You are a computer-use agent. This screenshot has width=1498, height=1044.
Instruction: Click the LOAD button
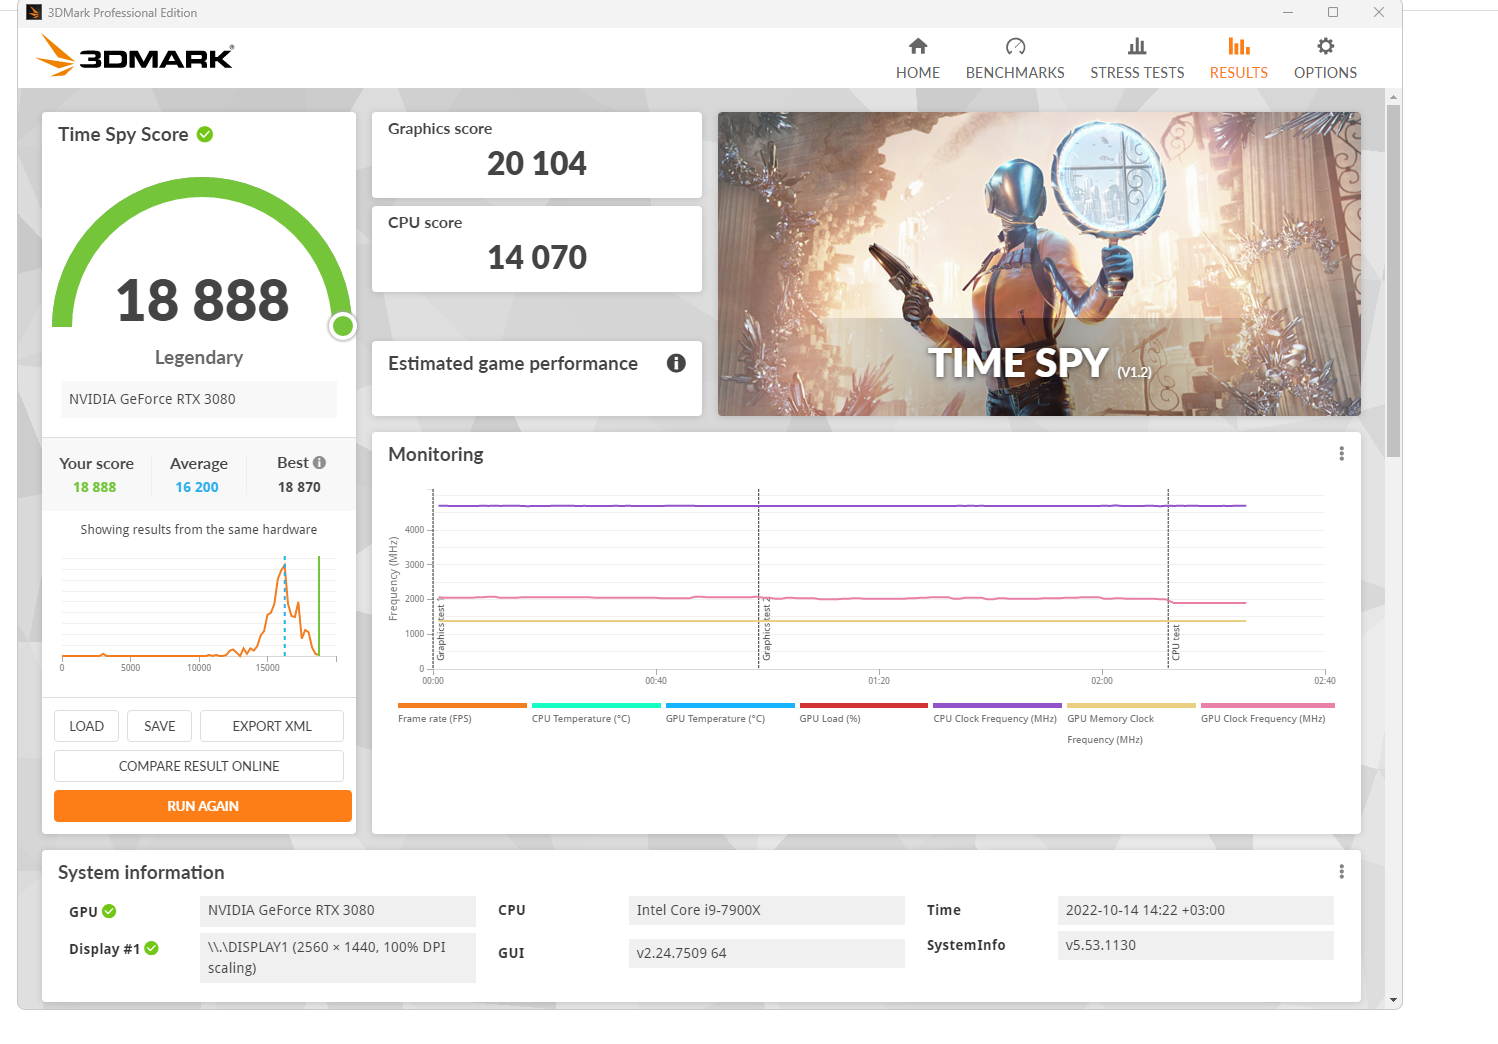(86, 726)
